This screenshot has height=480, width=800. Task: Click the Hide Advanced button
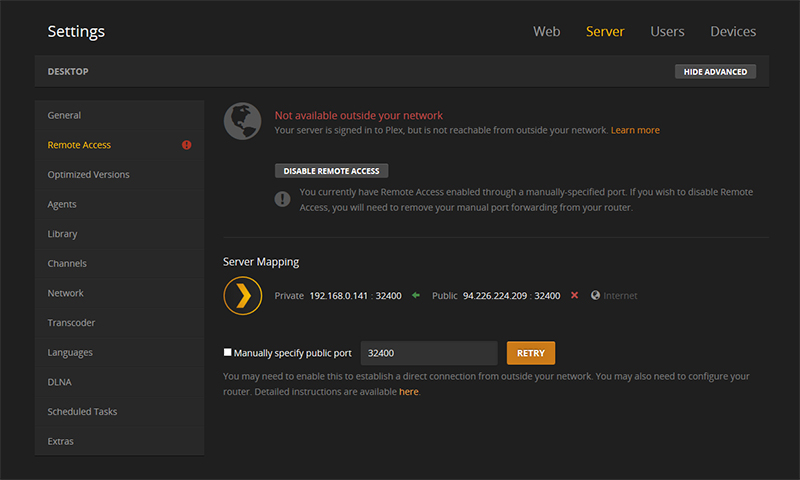(x=715, y=71)
